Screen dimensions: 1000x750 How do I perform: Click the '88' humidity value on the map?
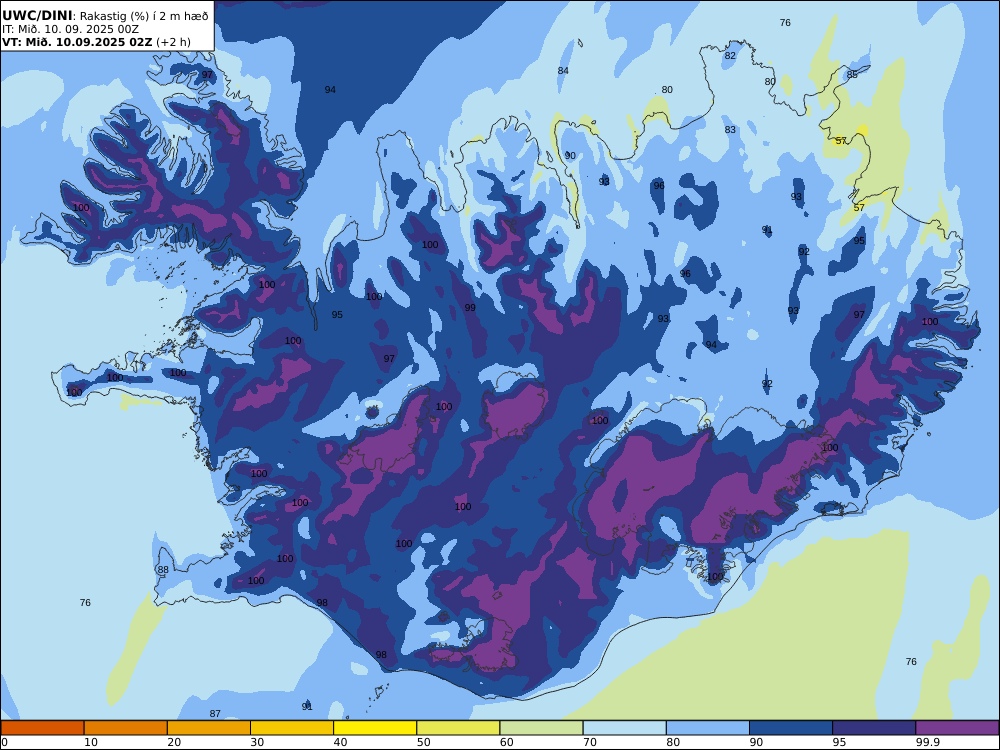163,570
